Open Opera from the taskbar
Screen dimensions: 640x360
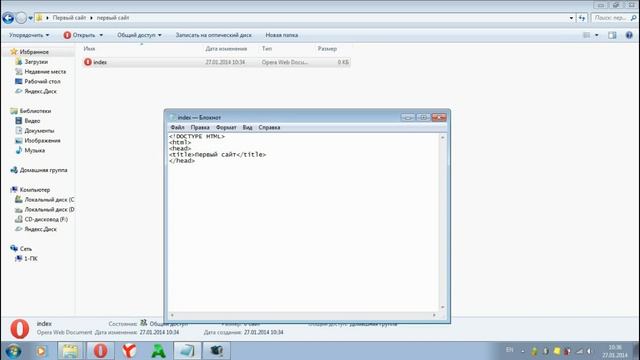coord(100,351)
